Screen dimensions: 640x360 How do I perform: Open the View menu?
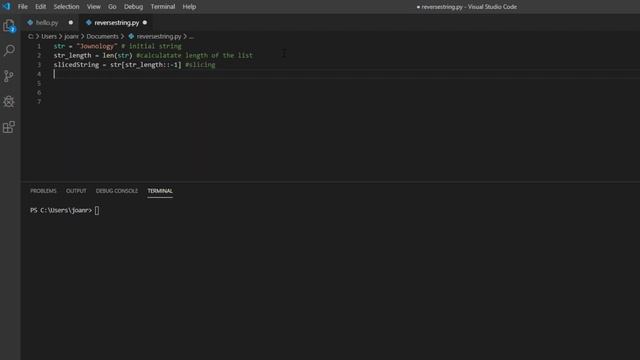93,7
